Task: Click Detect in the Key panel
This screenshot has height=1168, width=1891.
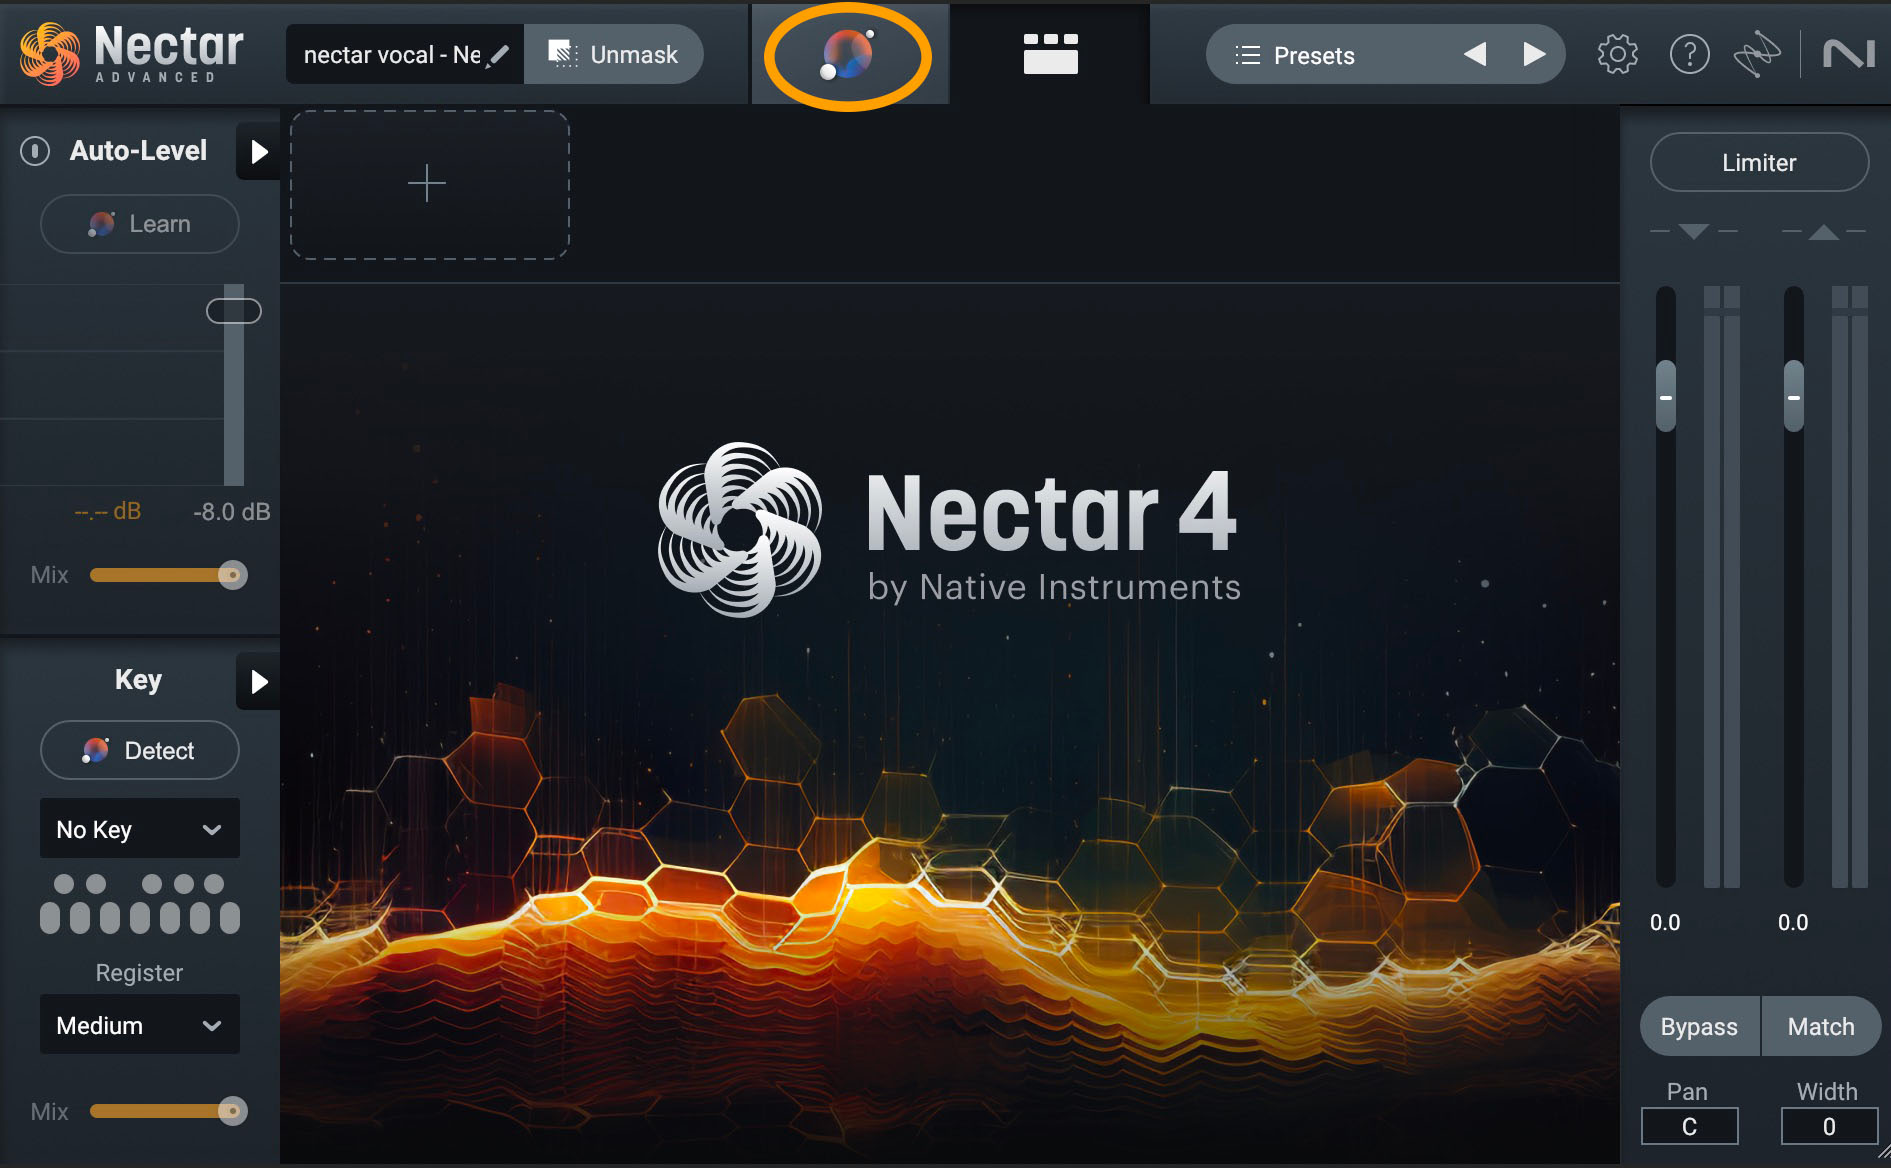Action: 140,750
